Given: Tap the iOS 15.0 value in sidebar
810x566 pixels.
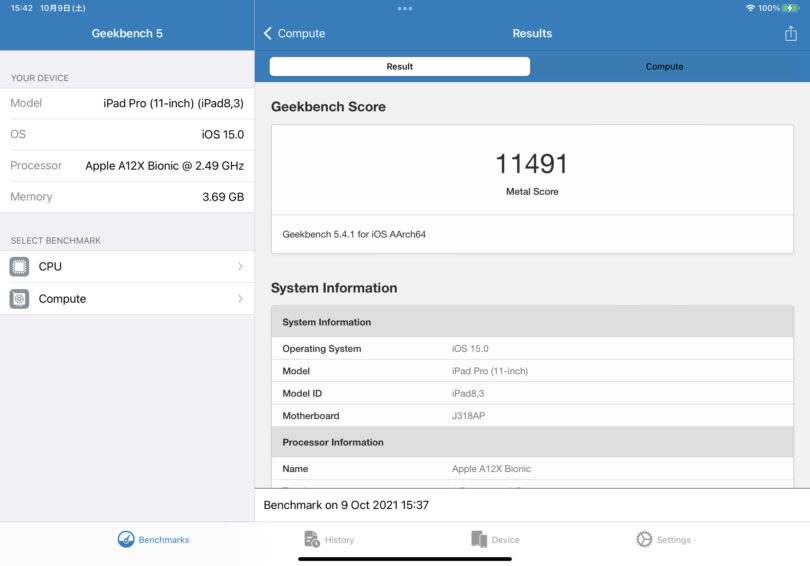Looking at the screenshot, I should click(x=223, y=134).
